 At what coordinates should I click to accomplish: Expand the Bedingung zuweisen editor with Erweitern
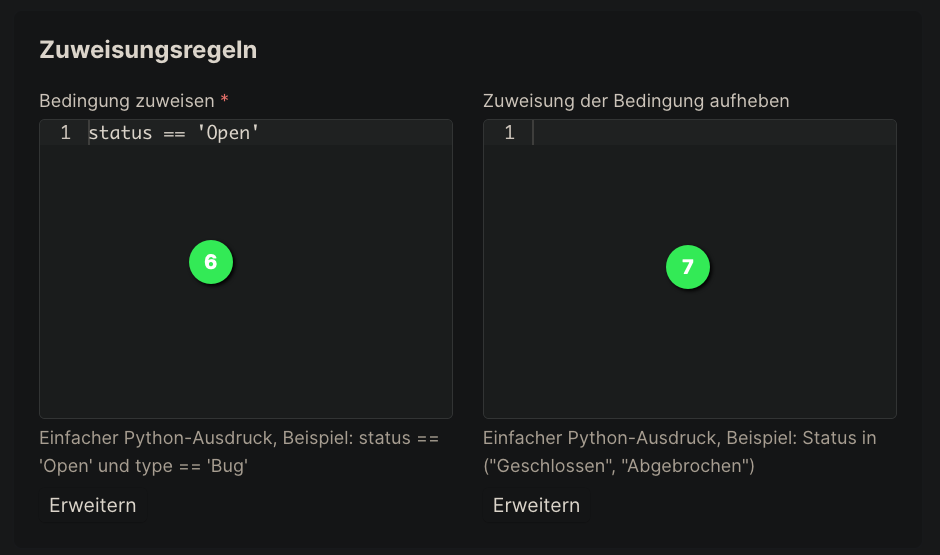pyautogui.click(x=93, y=505)
